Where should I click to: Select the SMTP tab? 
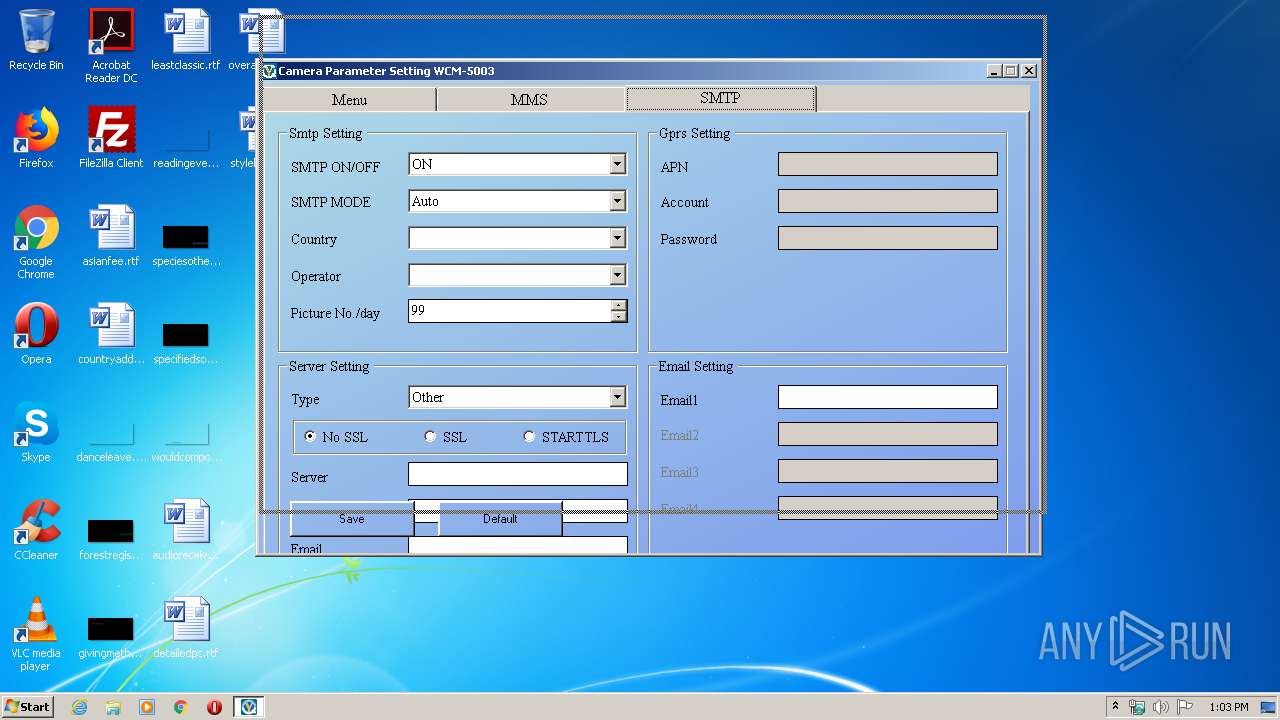point(720,98)
